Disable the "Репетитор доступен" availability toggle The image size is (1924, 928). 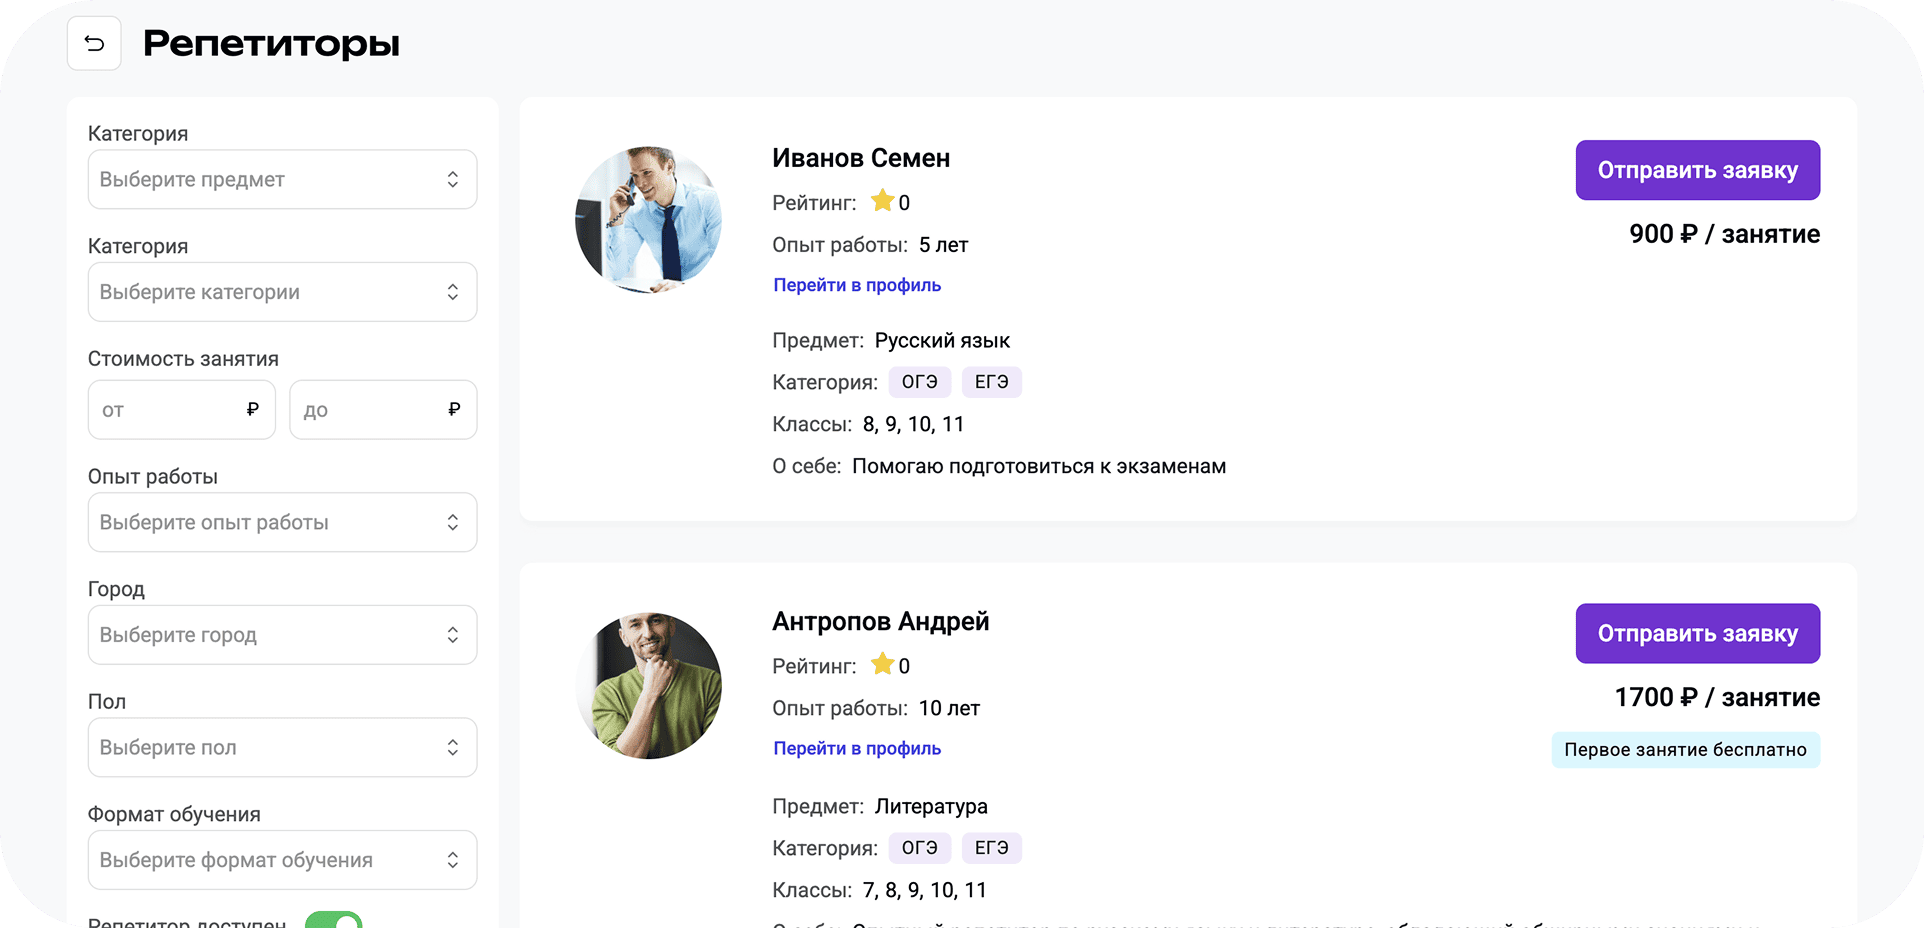(335, 921)
